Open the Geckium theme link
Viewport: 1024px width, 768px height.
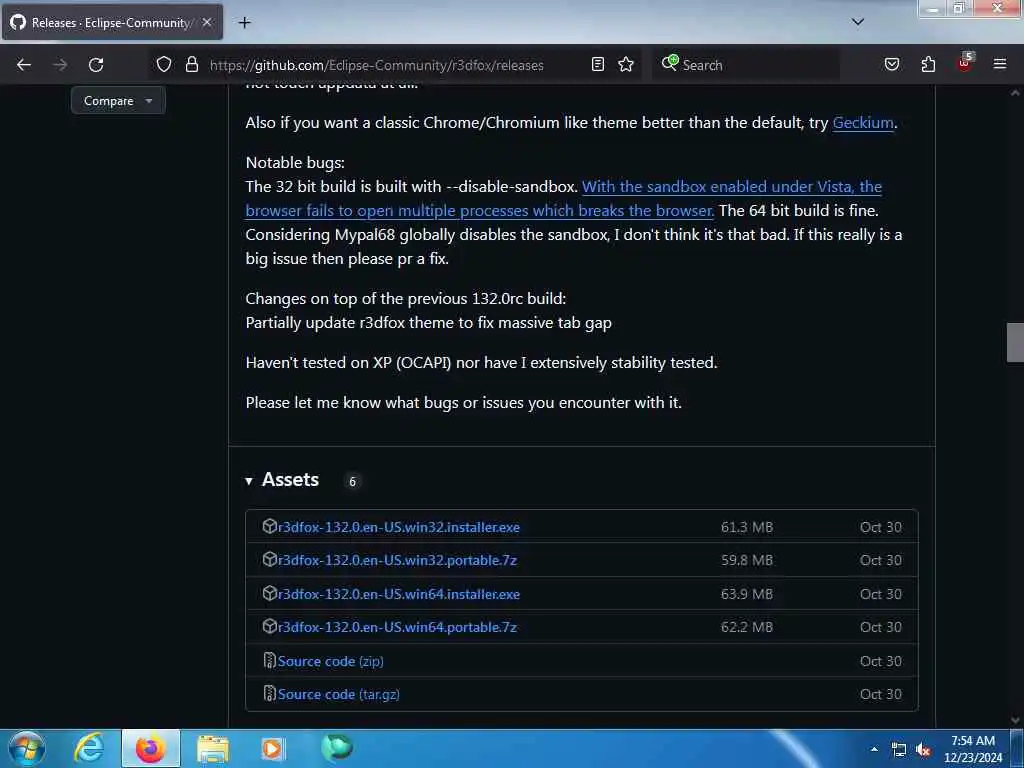[863, 123]
